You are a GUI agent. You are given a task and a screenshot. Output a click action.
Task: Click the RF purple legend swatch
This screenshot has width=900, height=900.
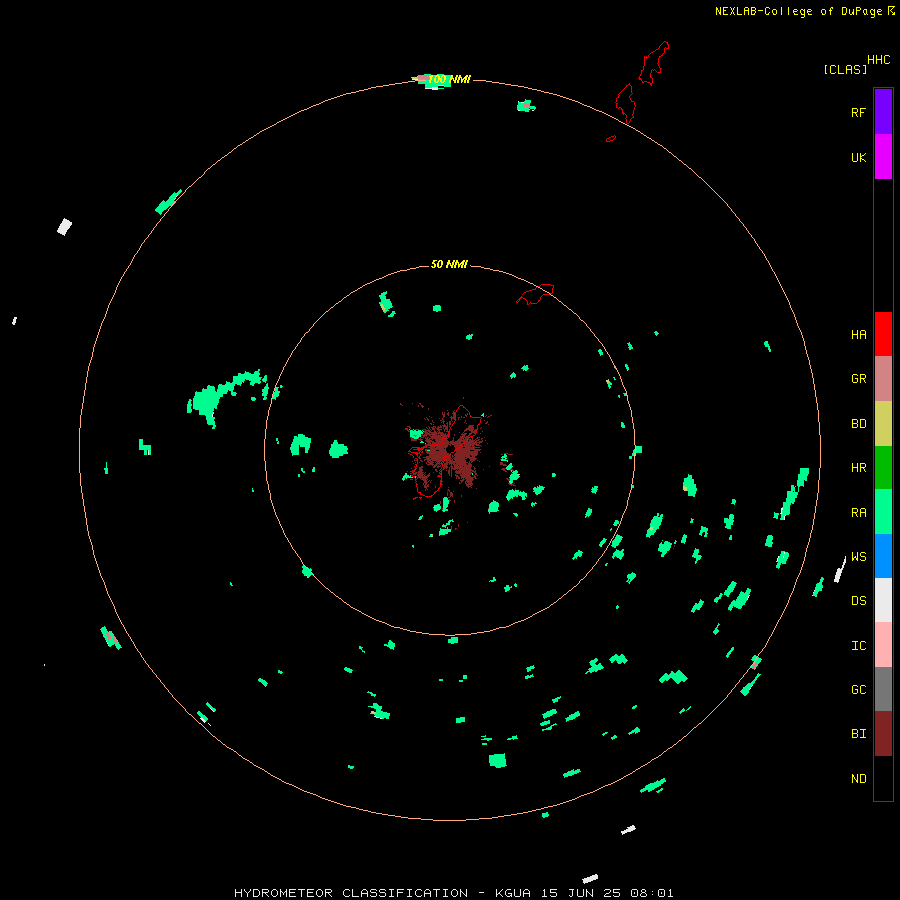[x=883, y=112]
